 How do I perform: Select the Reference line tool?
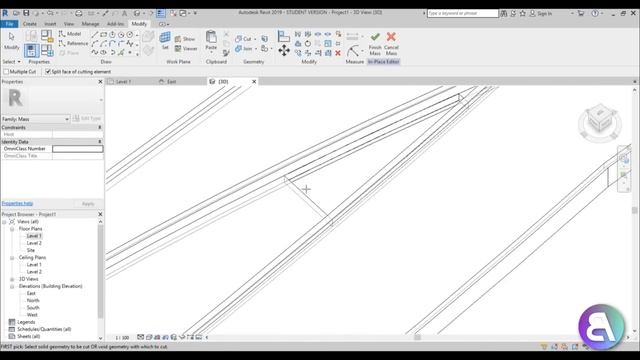[x=73, y=43]
